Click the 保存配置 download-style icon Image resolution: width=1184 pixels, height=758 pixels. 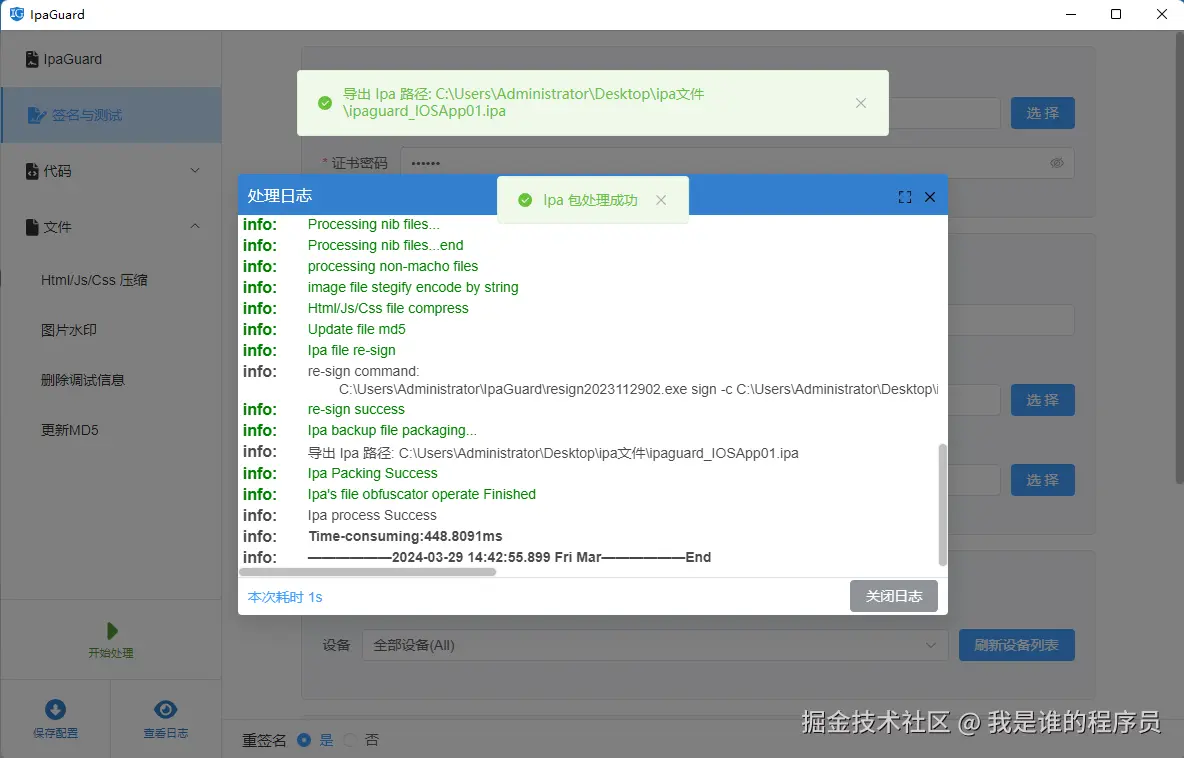coord(55,707)
